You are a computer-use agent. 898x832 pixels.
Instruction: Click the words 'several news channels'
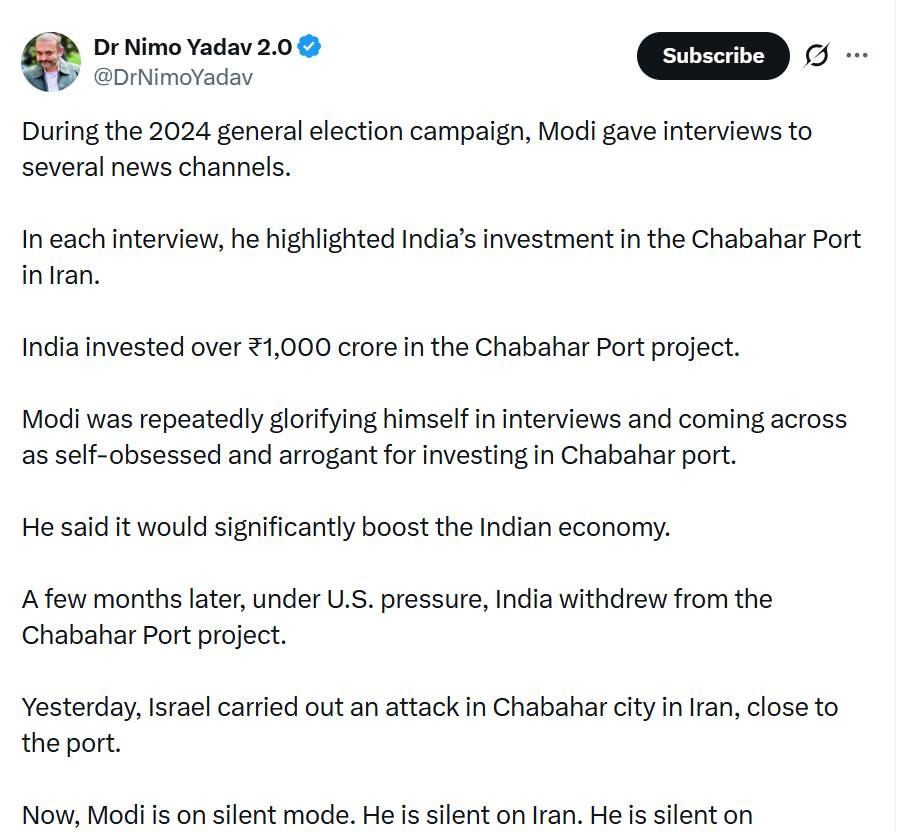156,167
